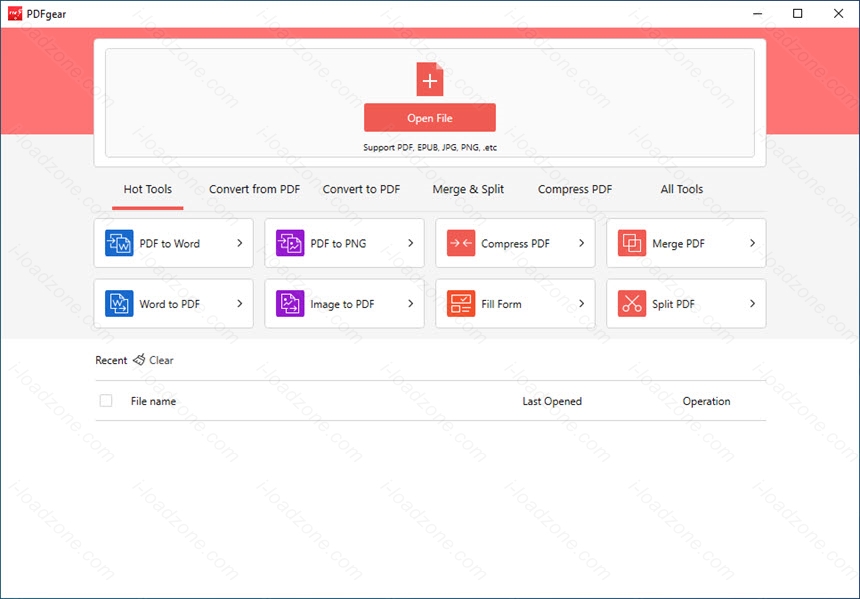
Task: Minimize the PDFgear window
Action: (757, 14)
